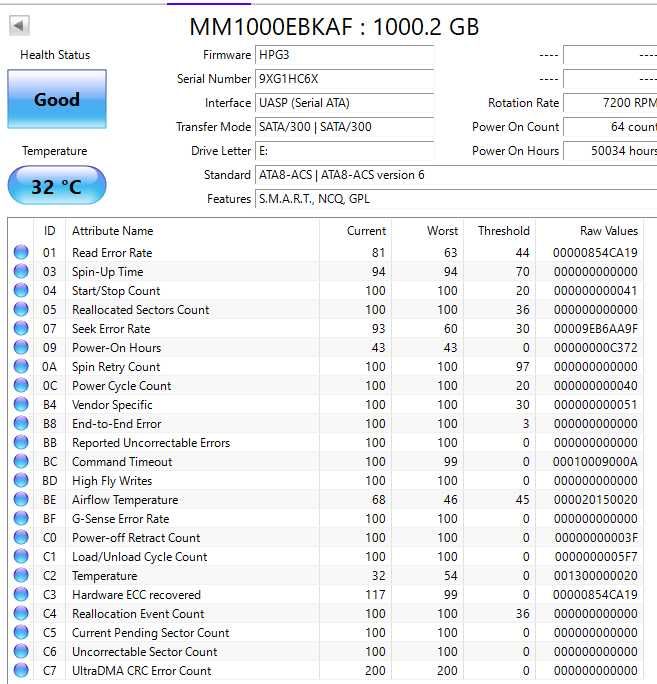Select the Seek Error Rate attribute name
The height and width of the screenshot is (684, 657).
[111, 328]
